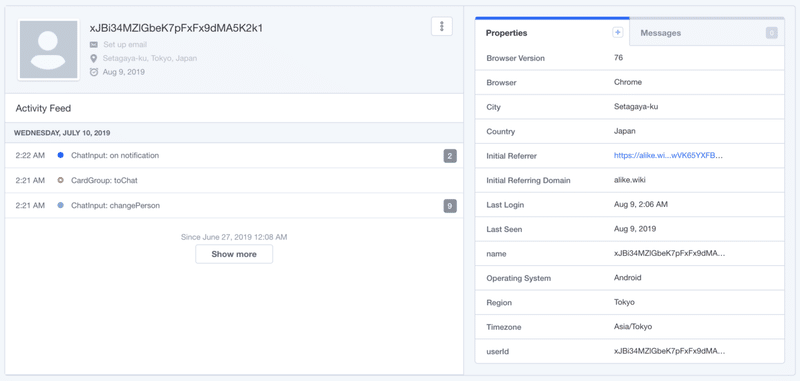This screenshot has height=381, width=800.
Task: Click the Initial Referrer property label
Action: point(512,156)
